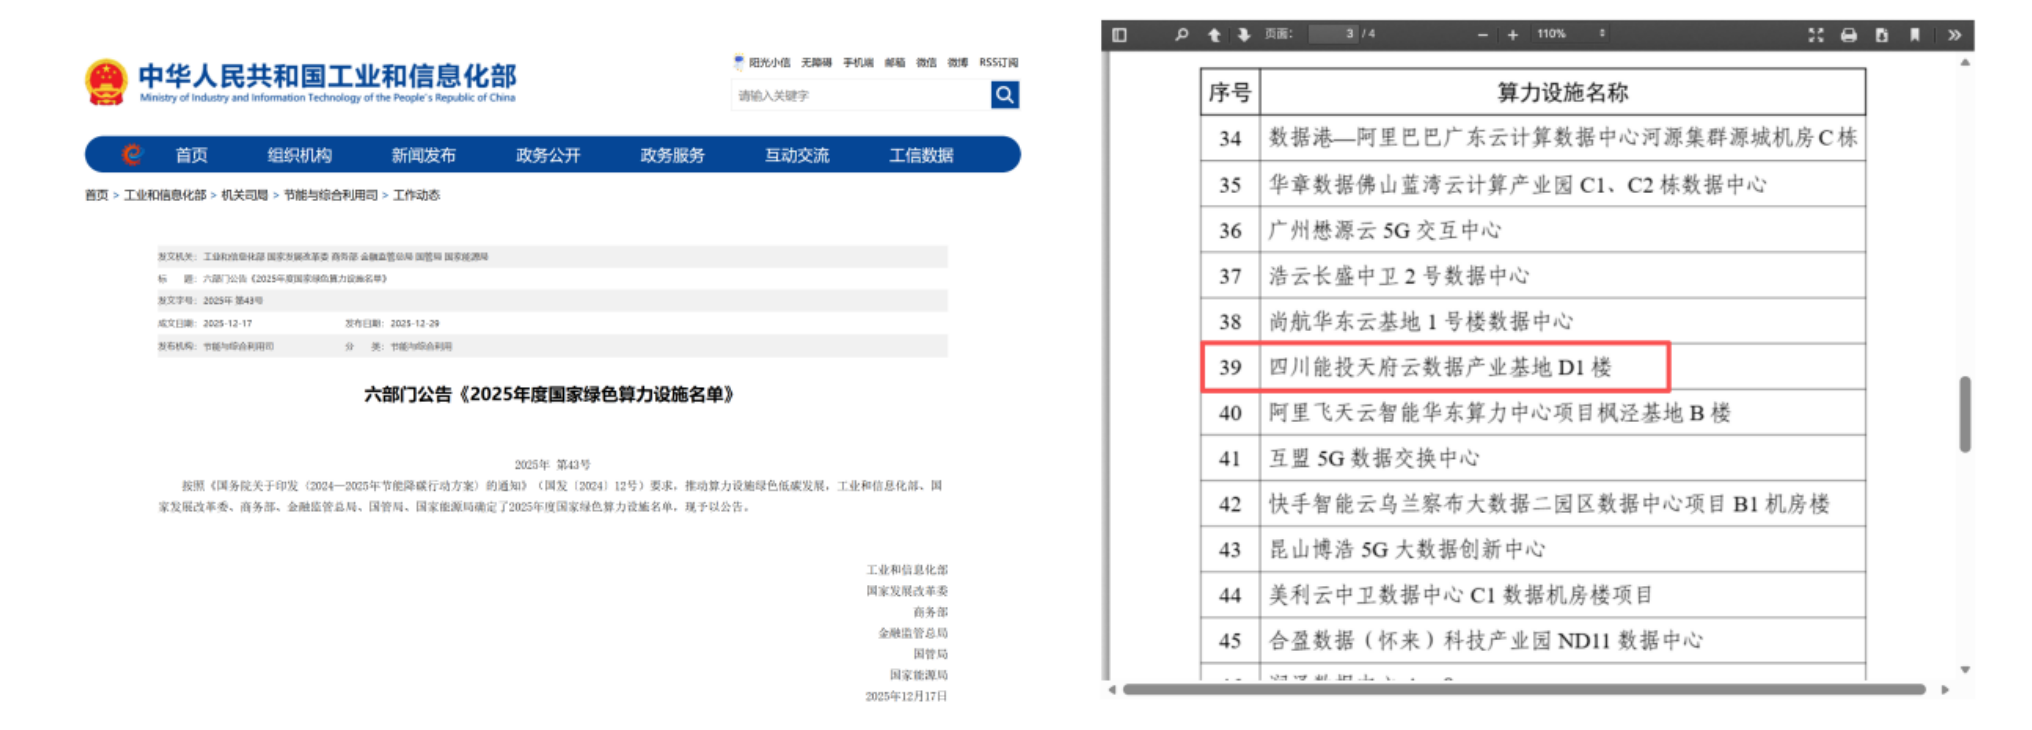Print the PDF document

point(1848,35)
